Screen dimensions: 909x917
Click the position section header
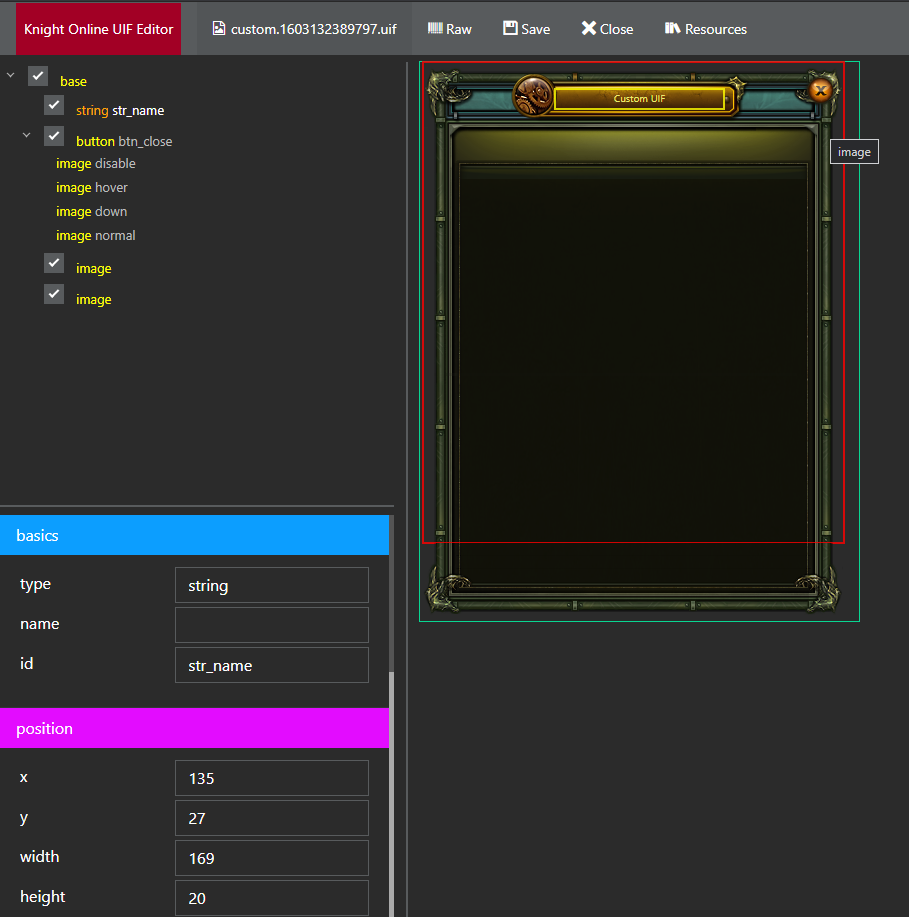(194, 728)
